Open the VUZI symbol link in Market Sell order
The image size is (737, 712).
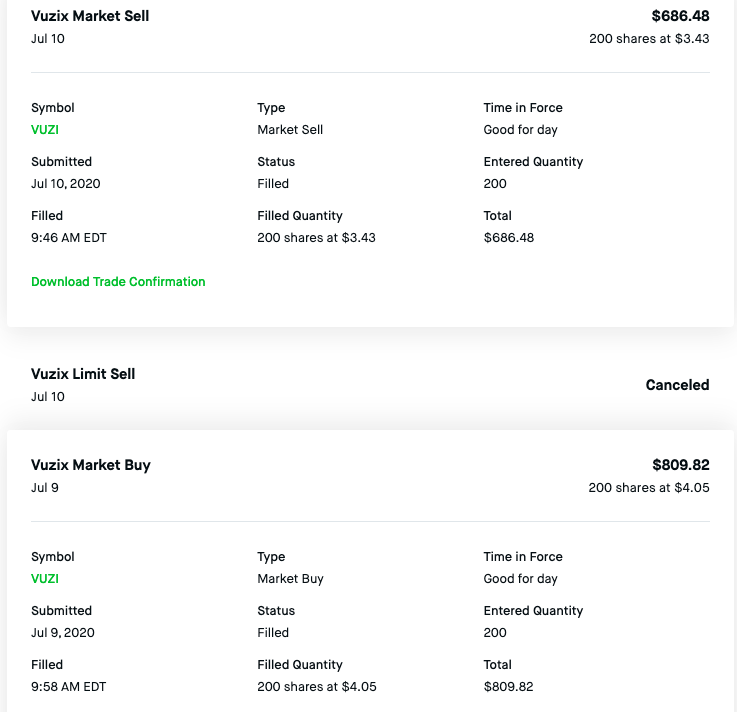coord(45,130)
